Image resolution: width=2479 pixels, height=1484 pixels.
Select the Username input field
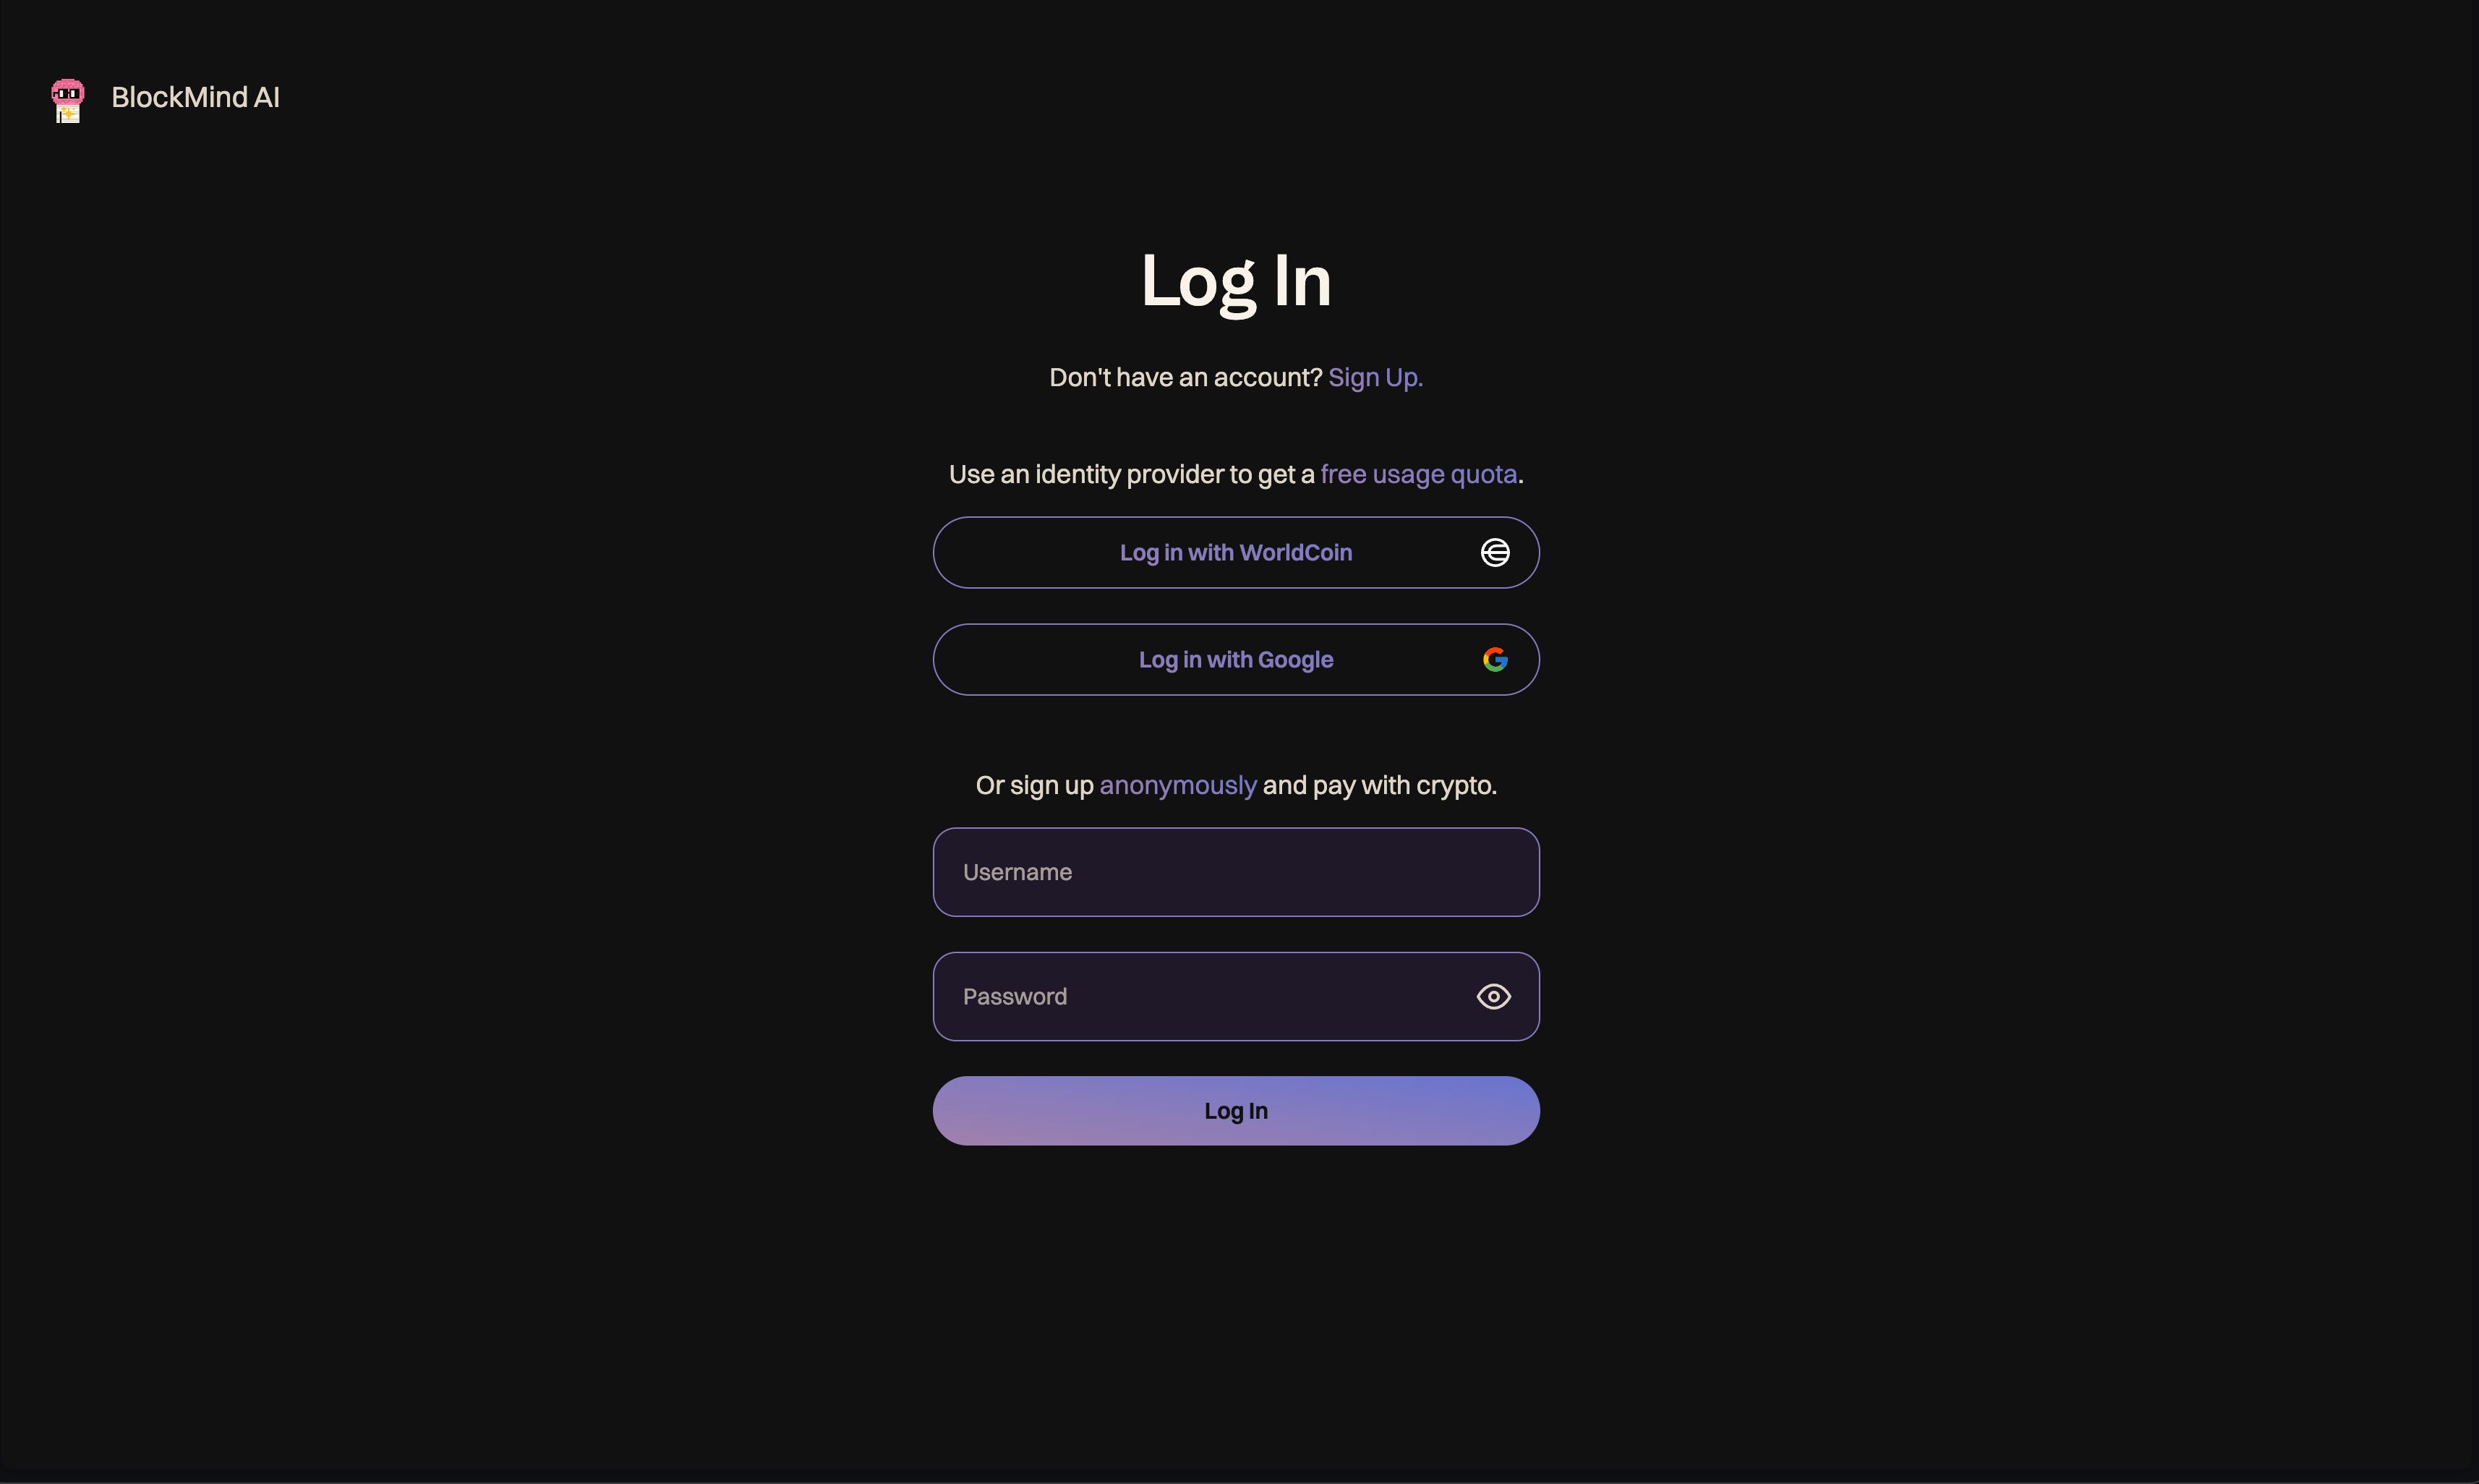coord(1236,871)
